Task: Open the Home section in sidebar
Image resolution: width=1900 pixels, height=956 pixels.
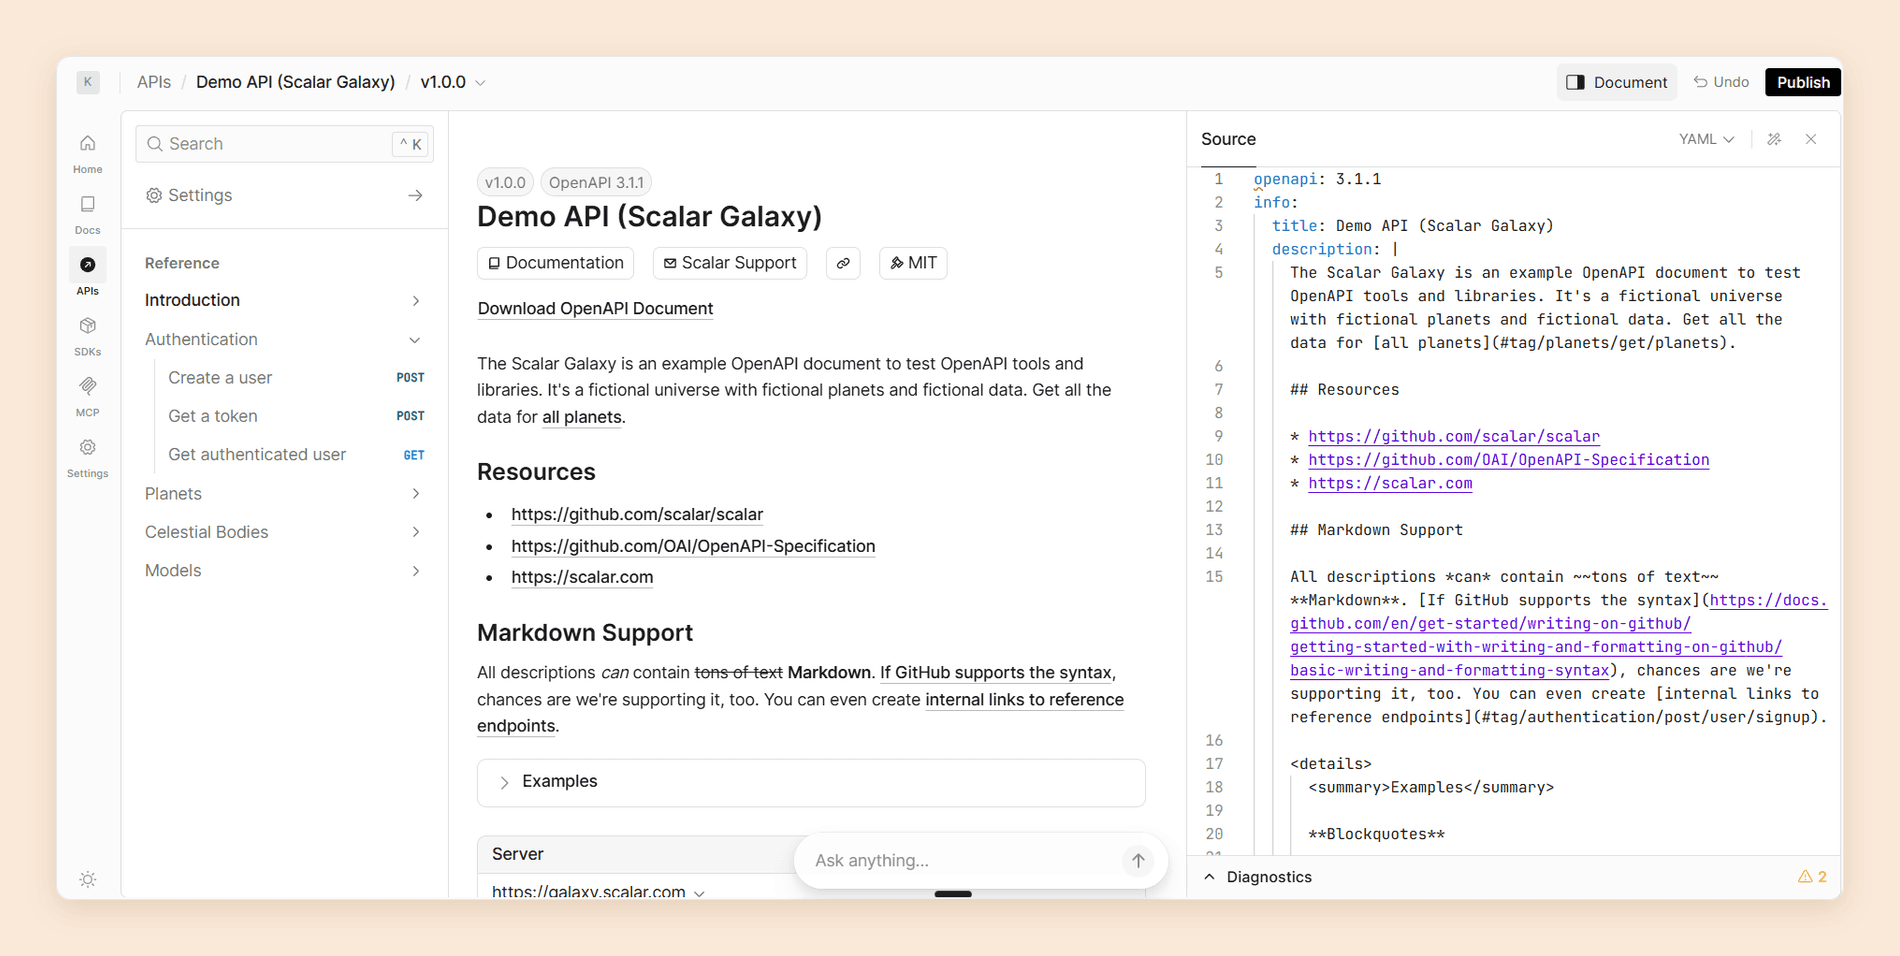Action: (x=88, y=154)
